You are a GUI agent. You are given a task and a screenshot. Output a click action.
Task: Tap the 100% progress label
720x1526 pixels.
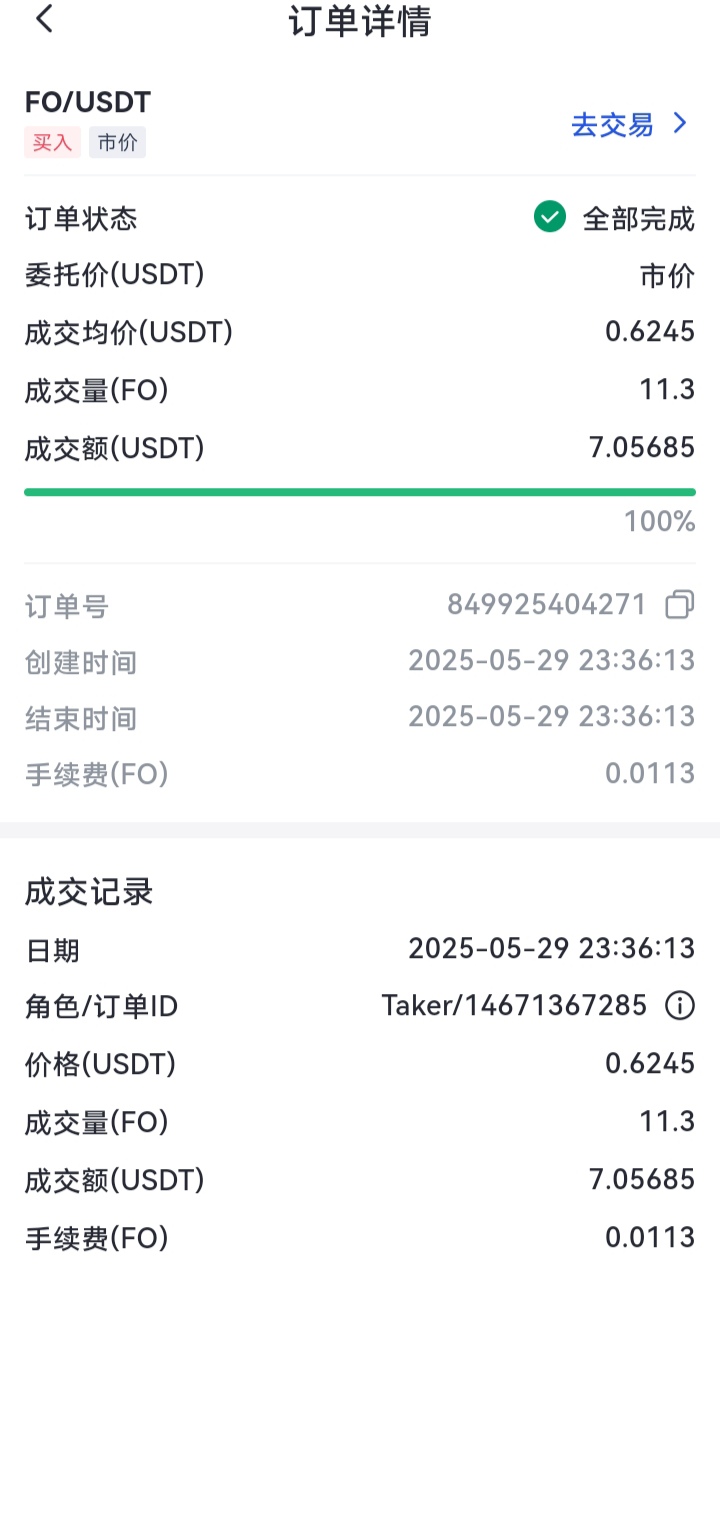coord(660,521)
